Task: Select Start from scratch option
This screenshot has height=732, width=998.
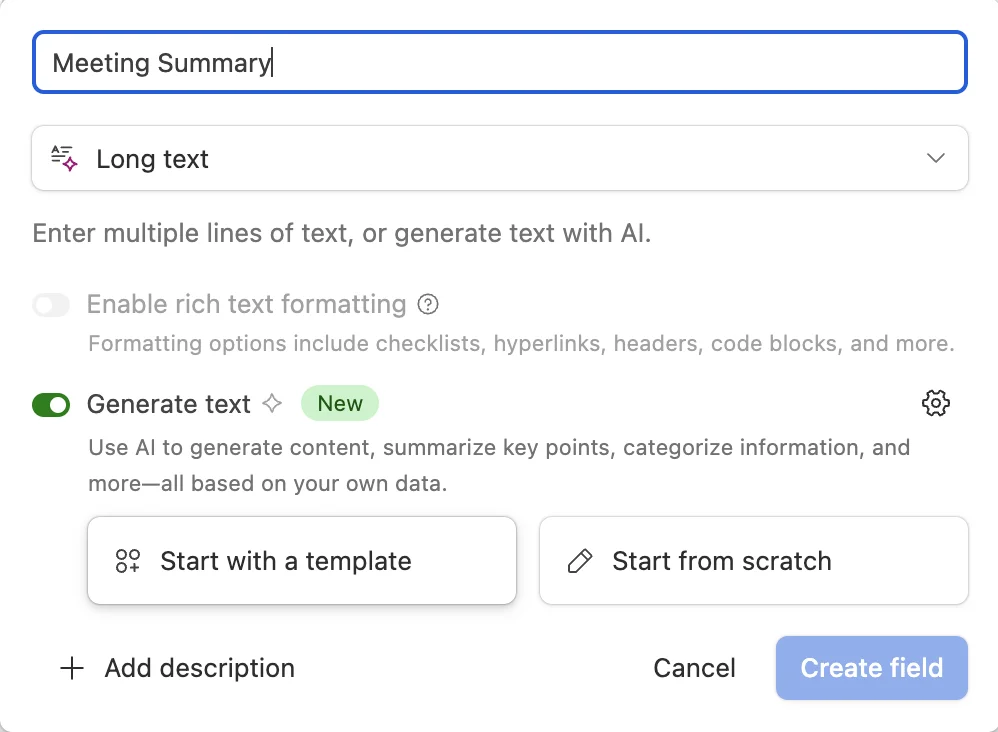Action: coord(753,561)
